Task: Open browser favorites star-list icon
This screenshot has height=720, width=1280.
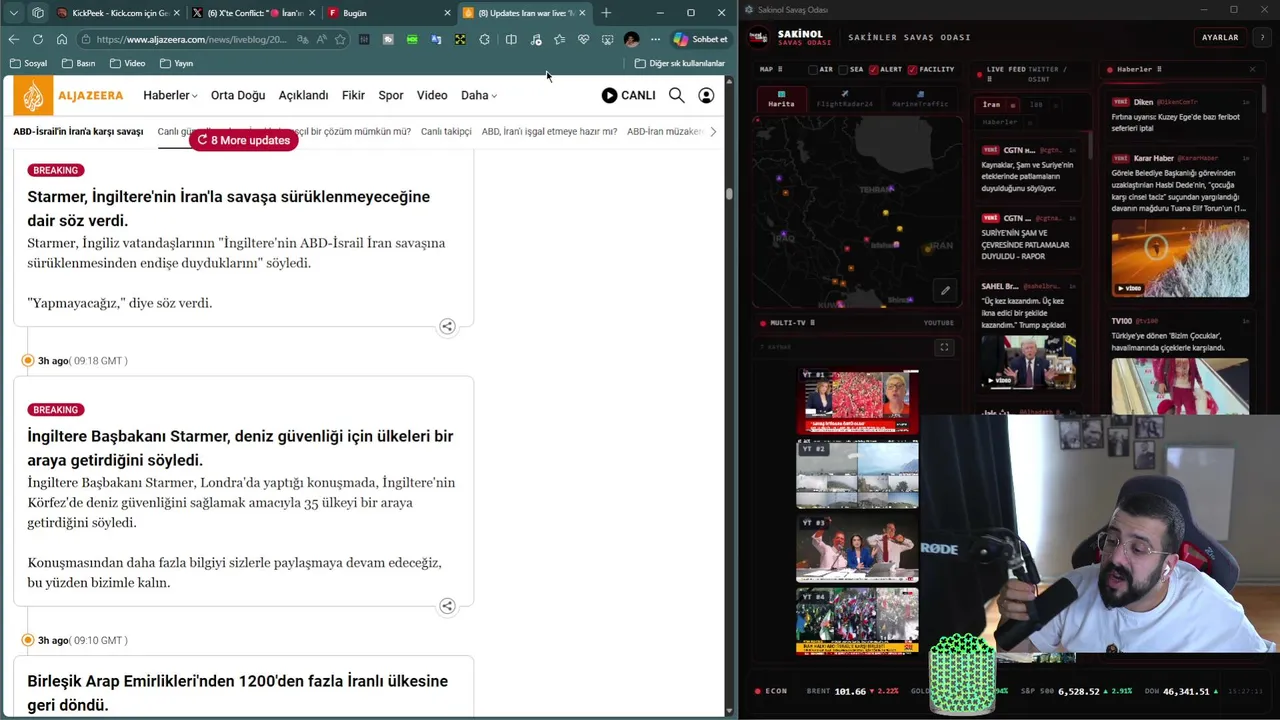Action: [559, 39]
